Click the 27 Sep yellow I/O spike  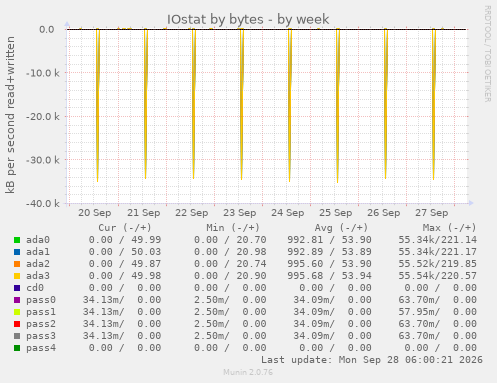pos(434,104)
